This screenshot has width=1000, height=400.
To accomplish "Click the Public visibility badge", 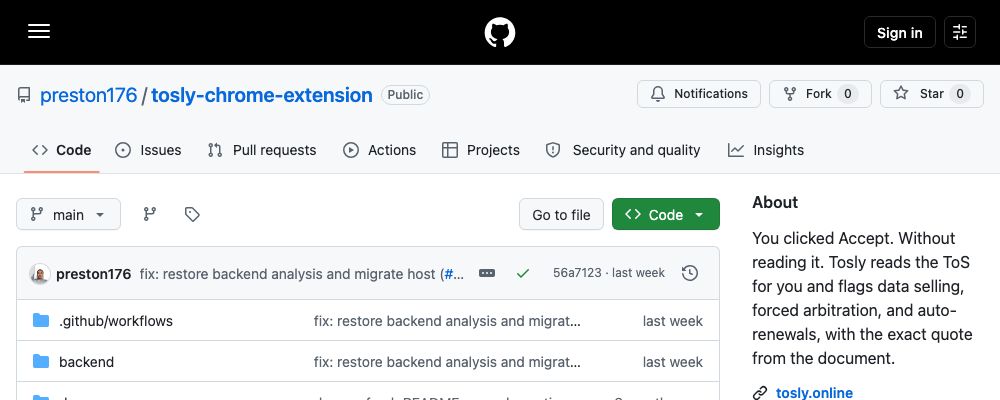I will 406,95.
